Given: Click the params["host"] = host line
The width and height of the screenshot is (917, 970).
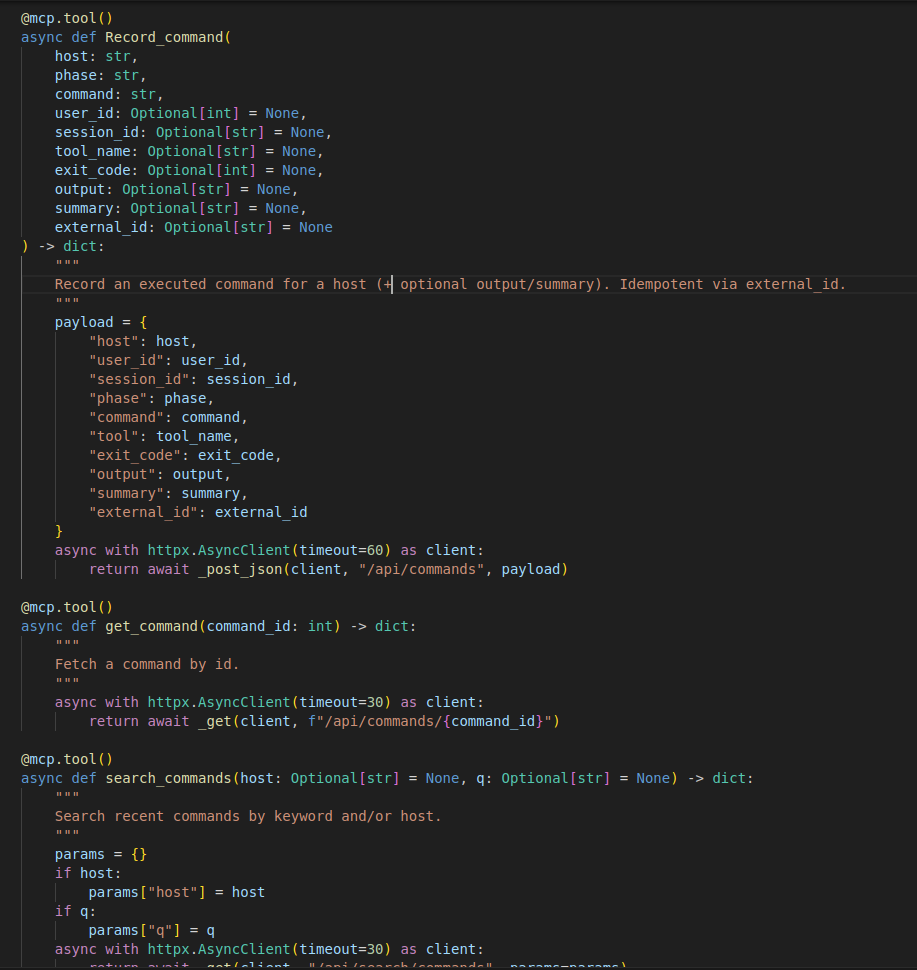Looking at the screenshot, I should tap(176, 893).
